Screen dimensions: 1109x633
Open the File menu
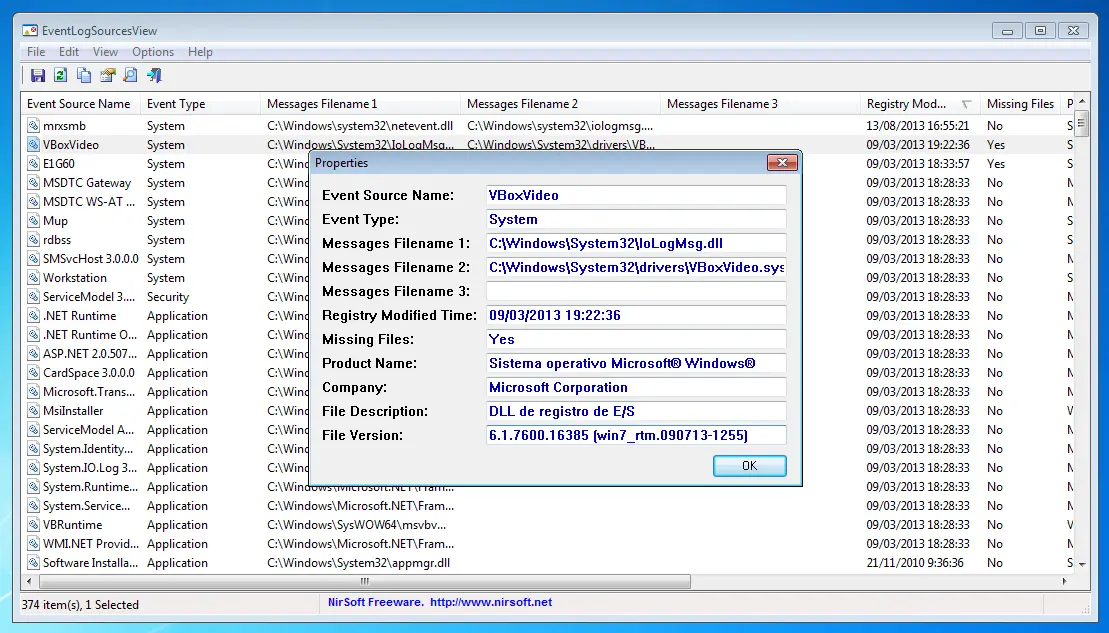(36, 52)
